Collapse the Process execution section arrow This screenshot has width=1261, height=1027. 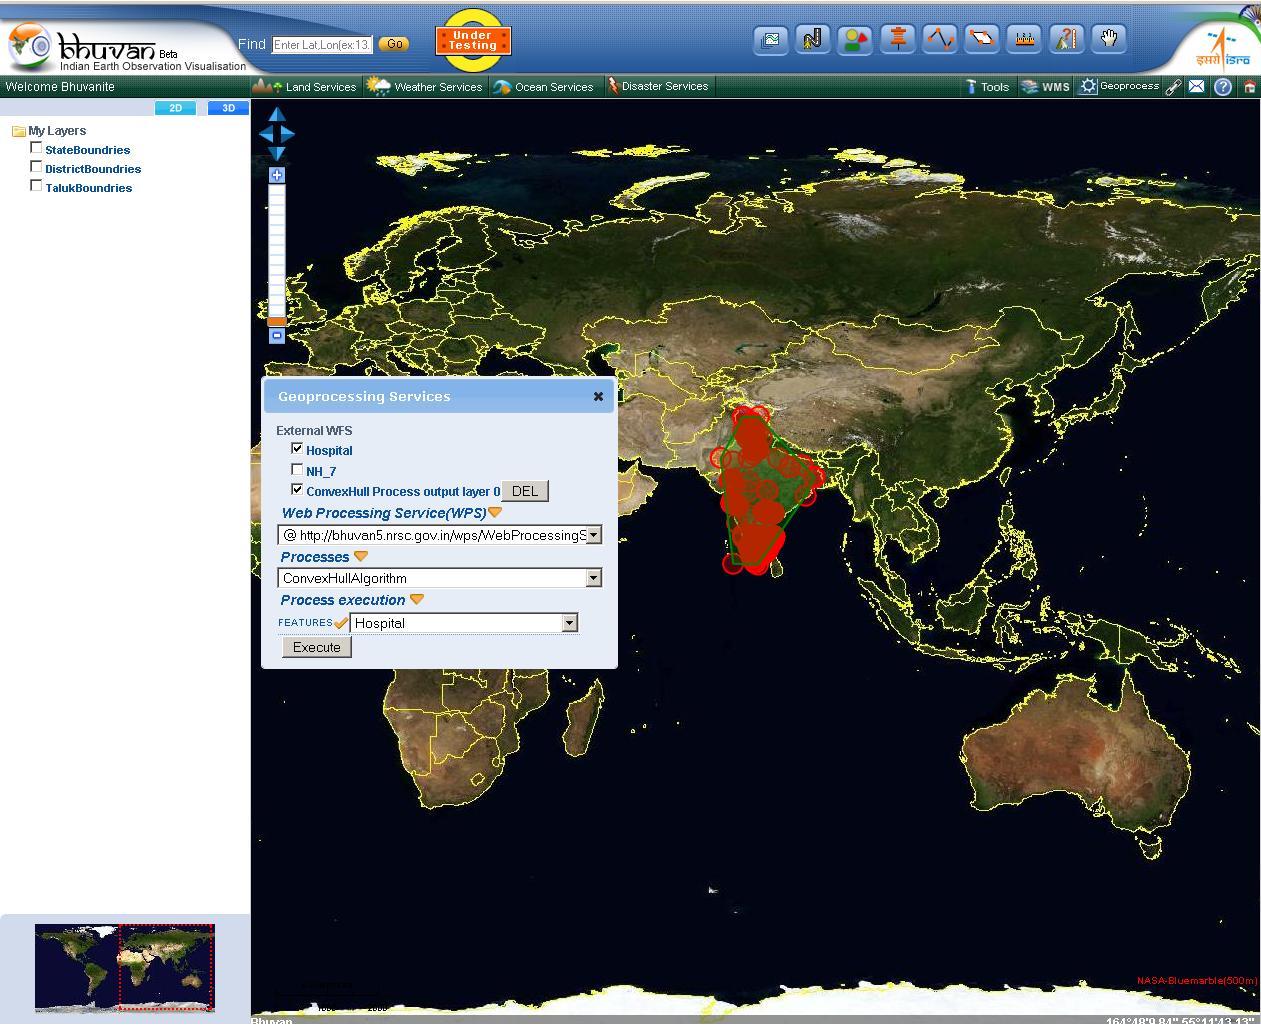[x=417, y=600]
